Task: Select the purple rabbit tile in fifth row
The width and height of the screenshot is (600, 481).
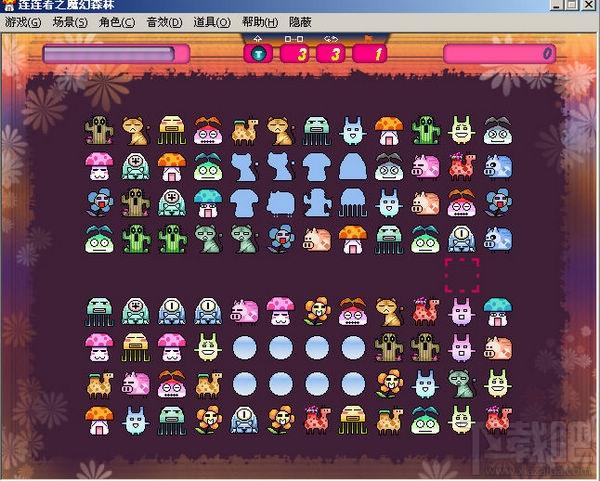Action: tap(461, 311)
